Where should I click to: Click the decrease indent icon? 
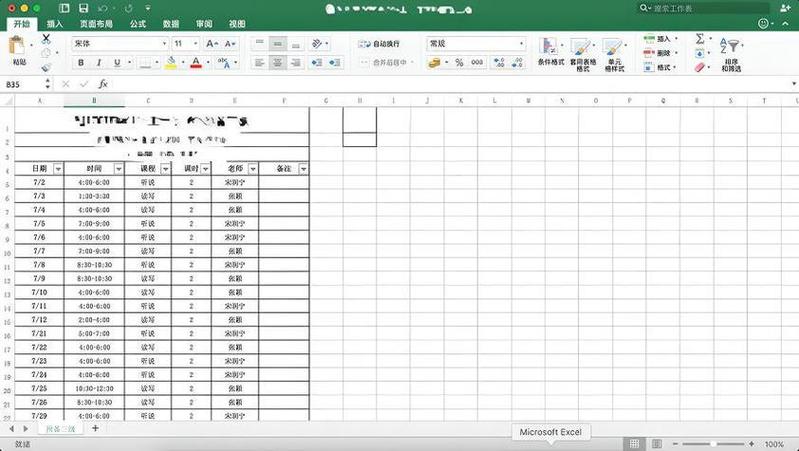(317, 63)
